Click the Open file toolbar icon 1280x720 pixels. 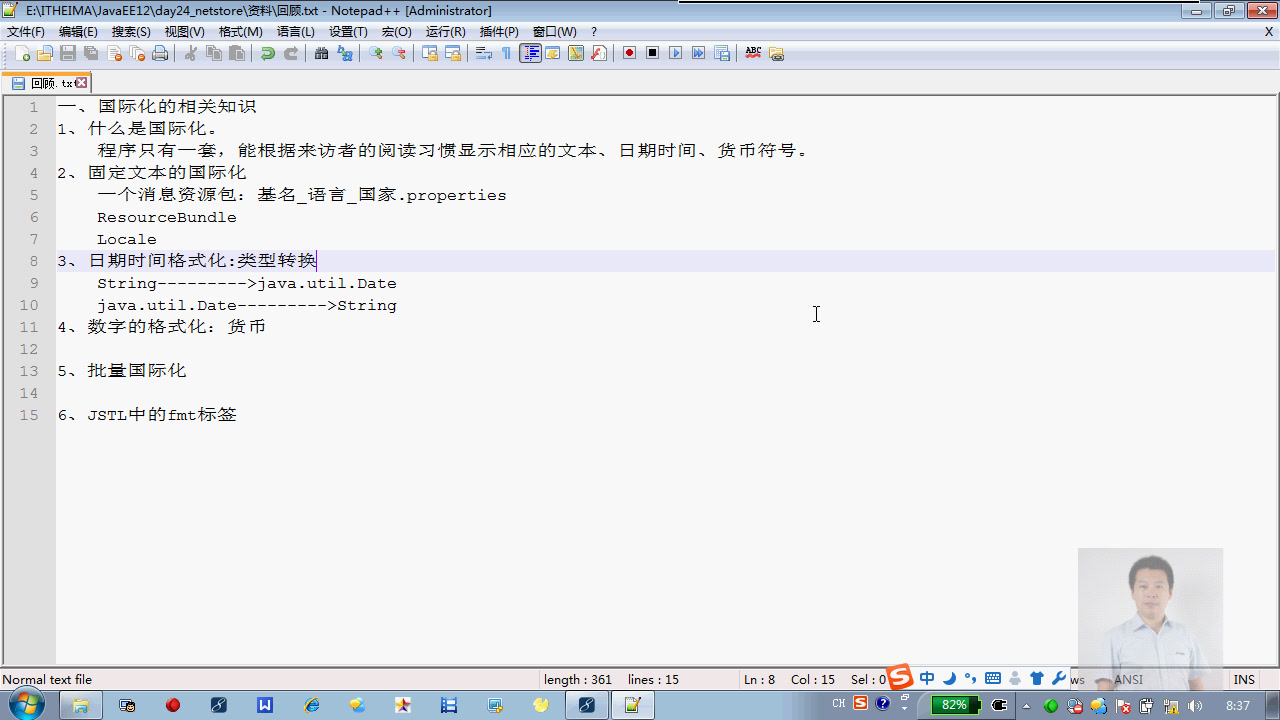click(45, 53)
